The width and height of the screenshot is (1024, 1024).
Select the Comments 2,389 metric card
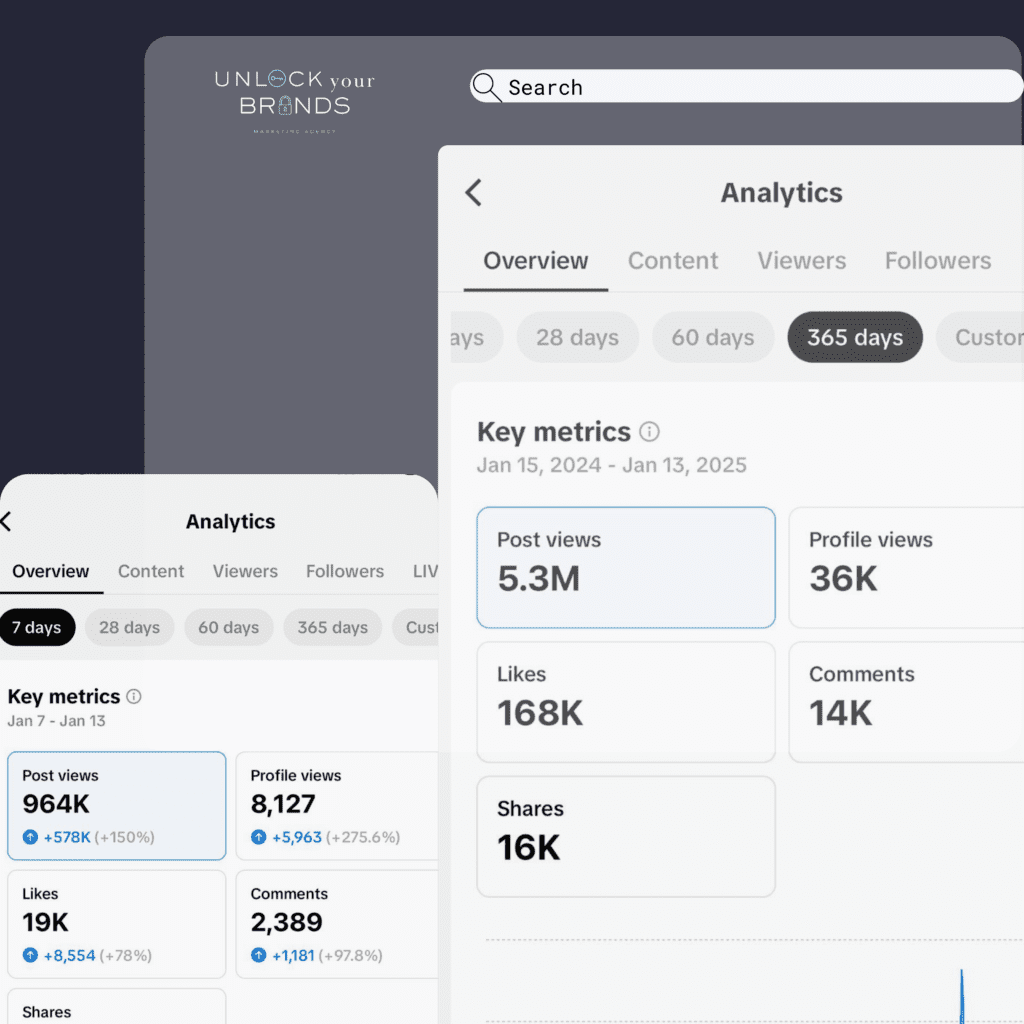336,923
